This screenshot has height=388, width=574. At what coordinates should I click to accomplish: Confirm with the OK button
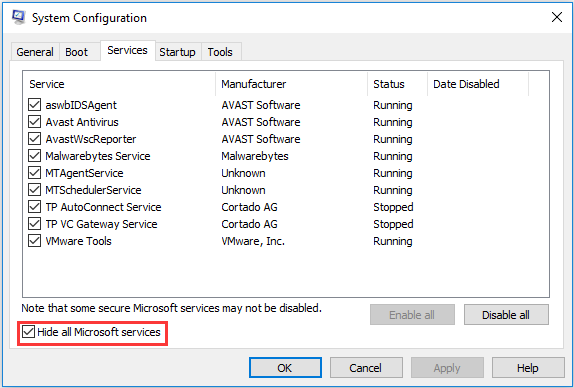coord(285,368)
